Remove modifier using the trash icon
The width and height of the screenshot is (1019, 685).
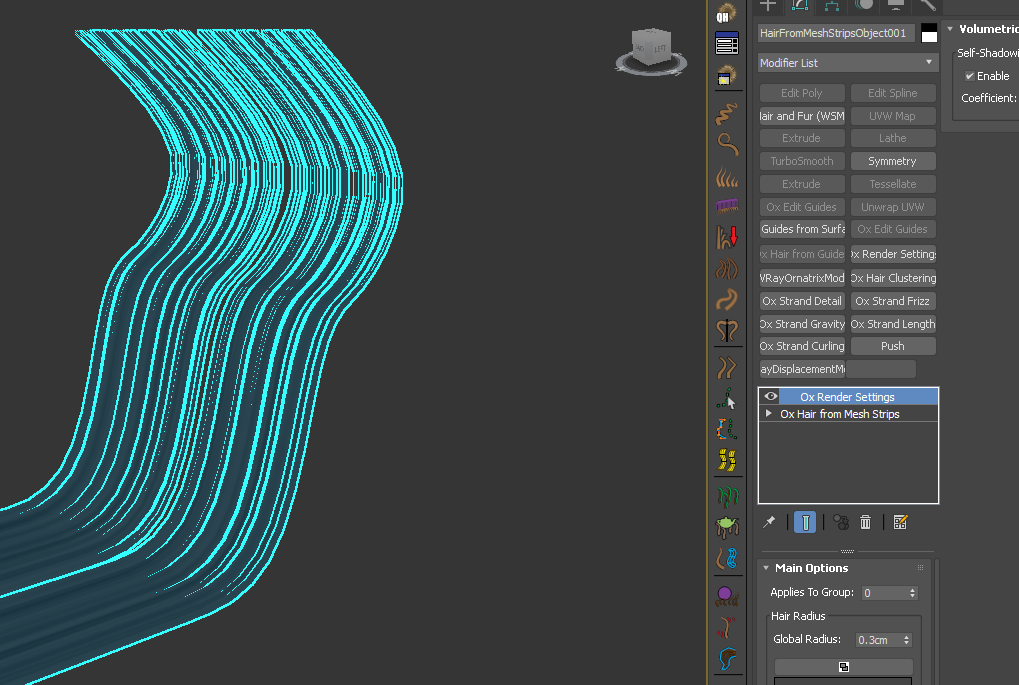pos(866,522)
